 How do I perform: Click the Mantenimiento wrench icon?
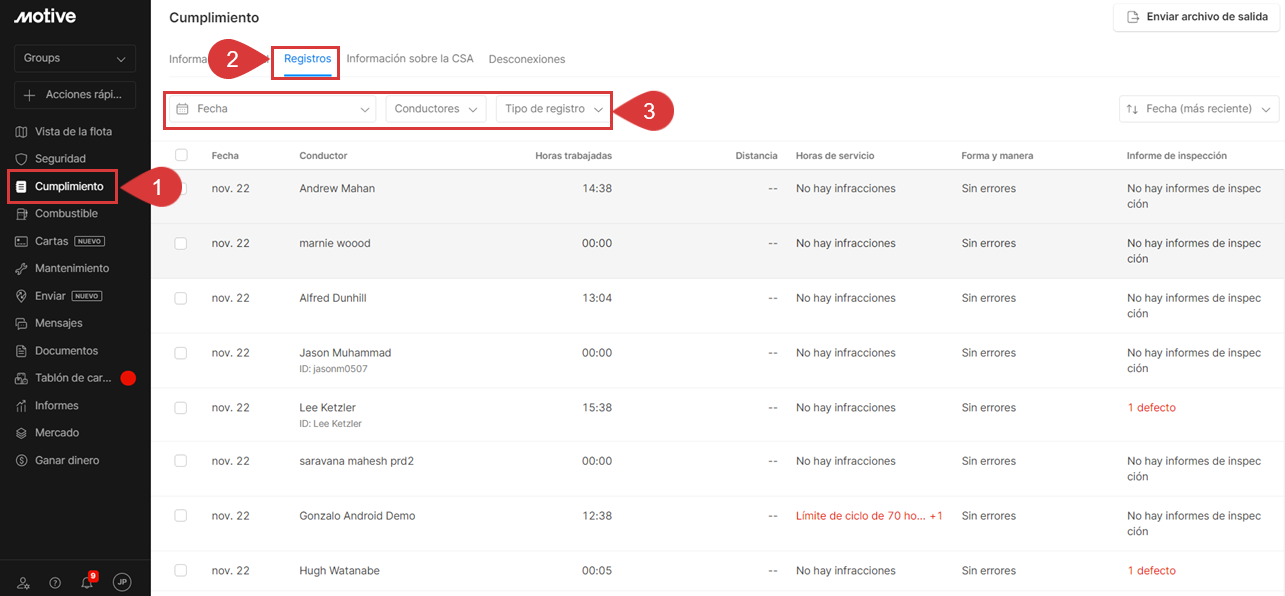pos(22,269)
